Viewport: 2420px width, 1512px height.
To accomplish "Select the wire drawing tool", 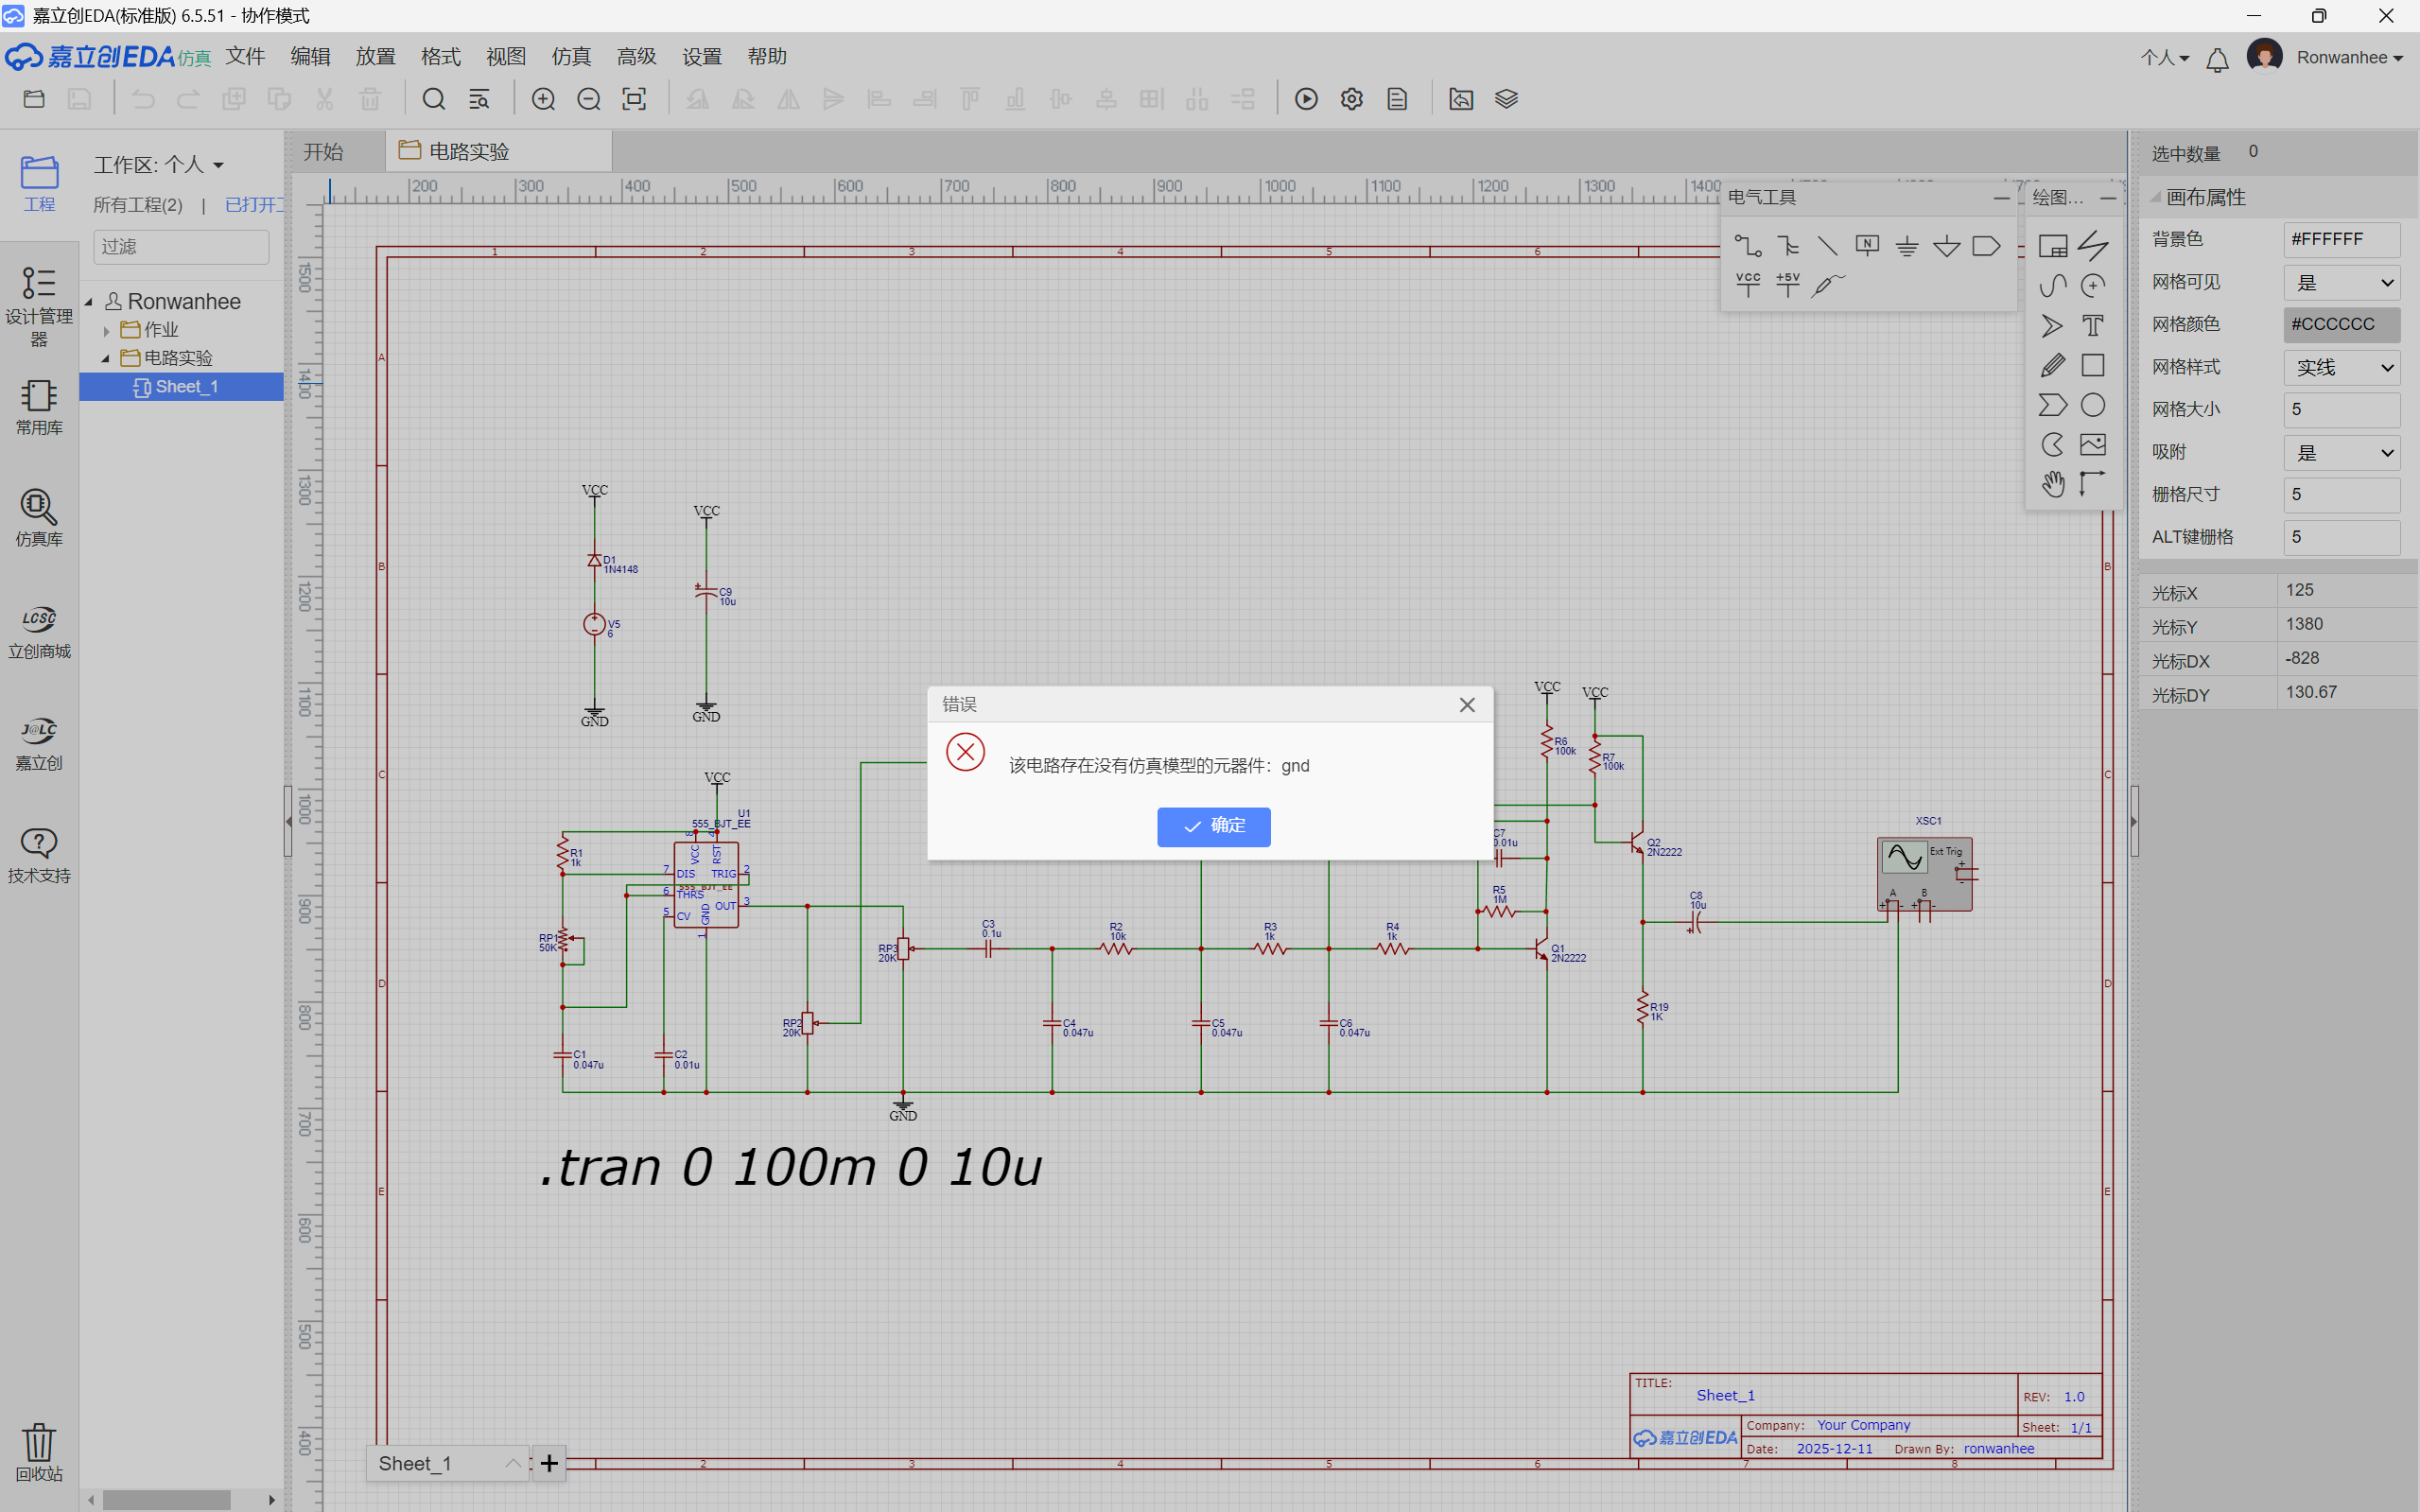I will [x=1747, y=246].
